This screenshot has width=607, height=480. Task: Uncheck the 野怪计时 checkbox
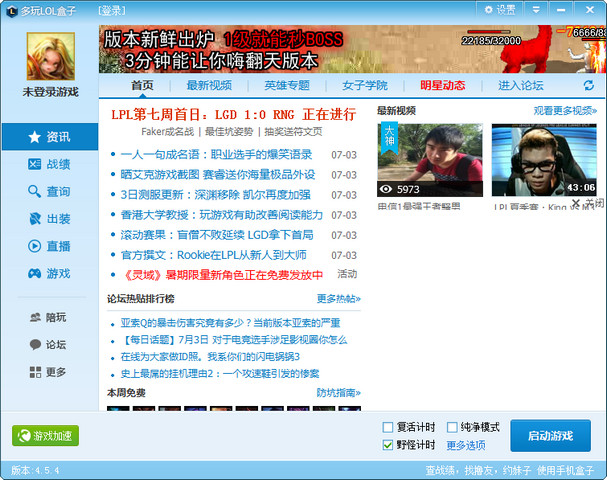tap(388, 445)
